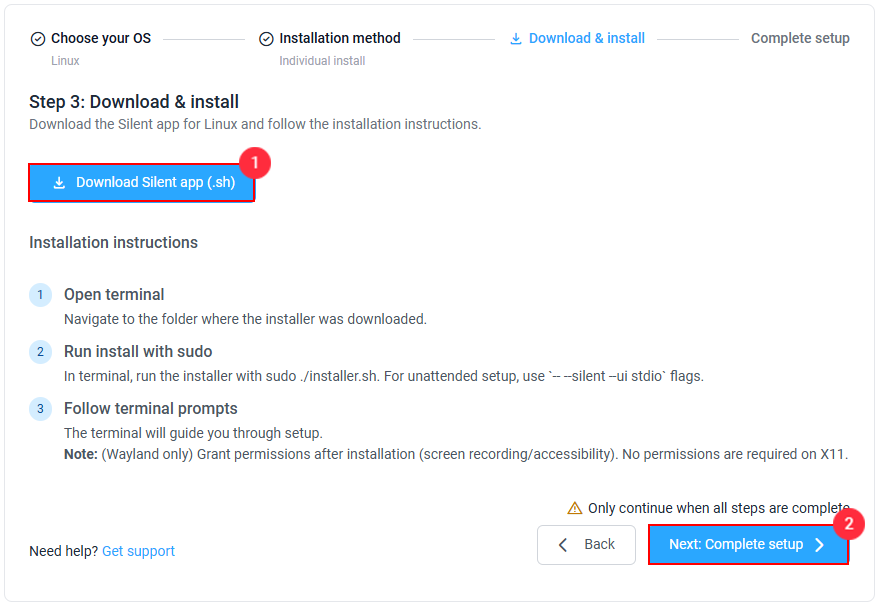The image size is (877, 605).
Task: Select instruction step circle 3
Action: [40, 409]
